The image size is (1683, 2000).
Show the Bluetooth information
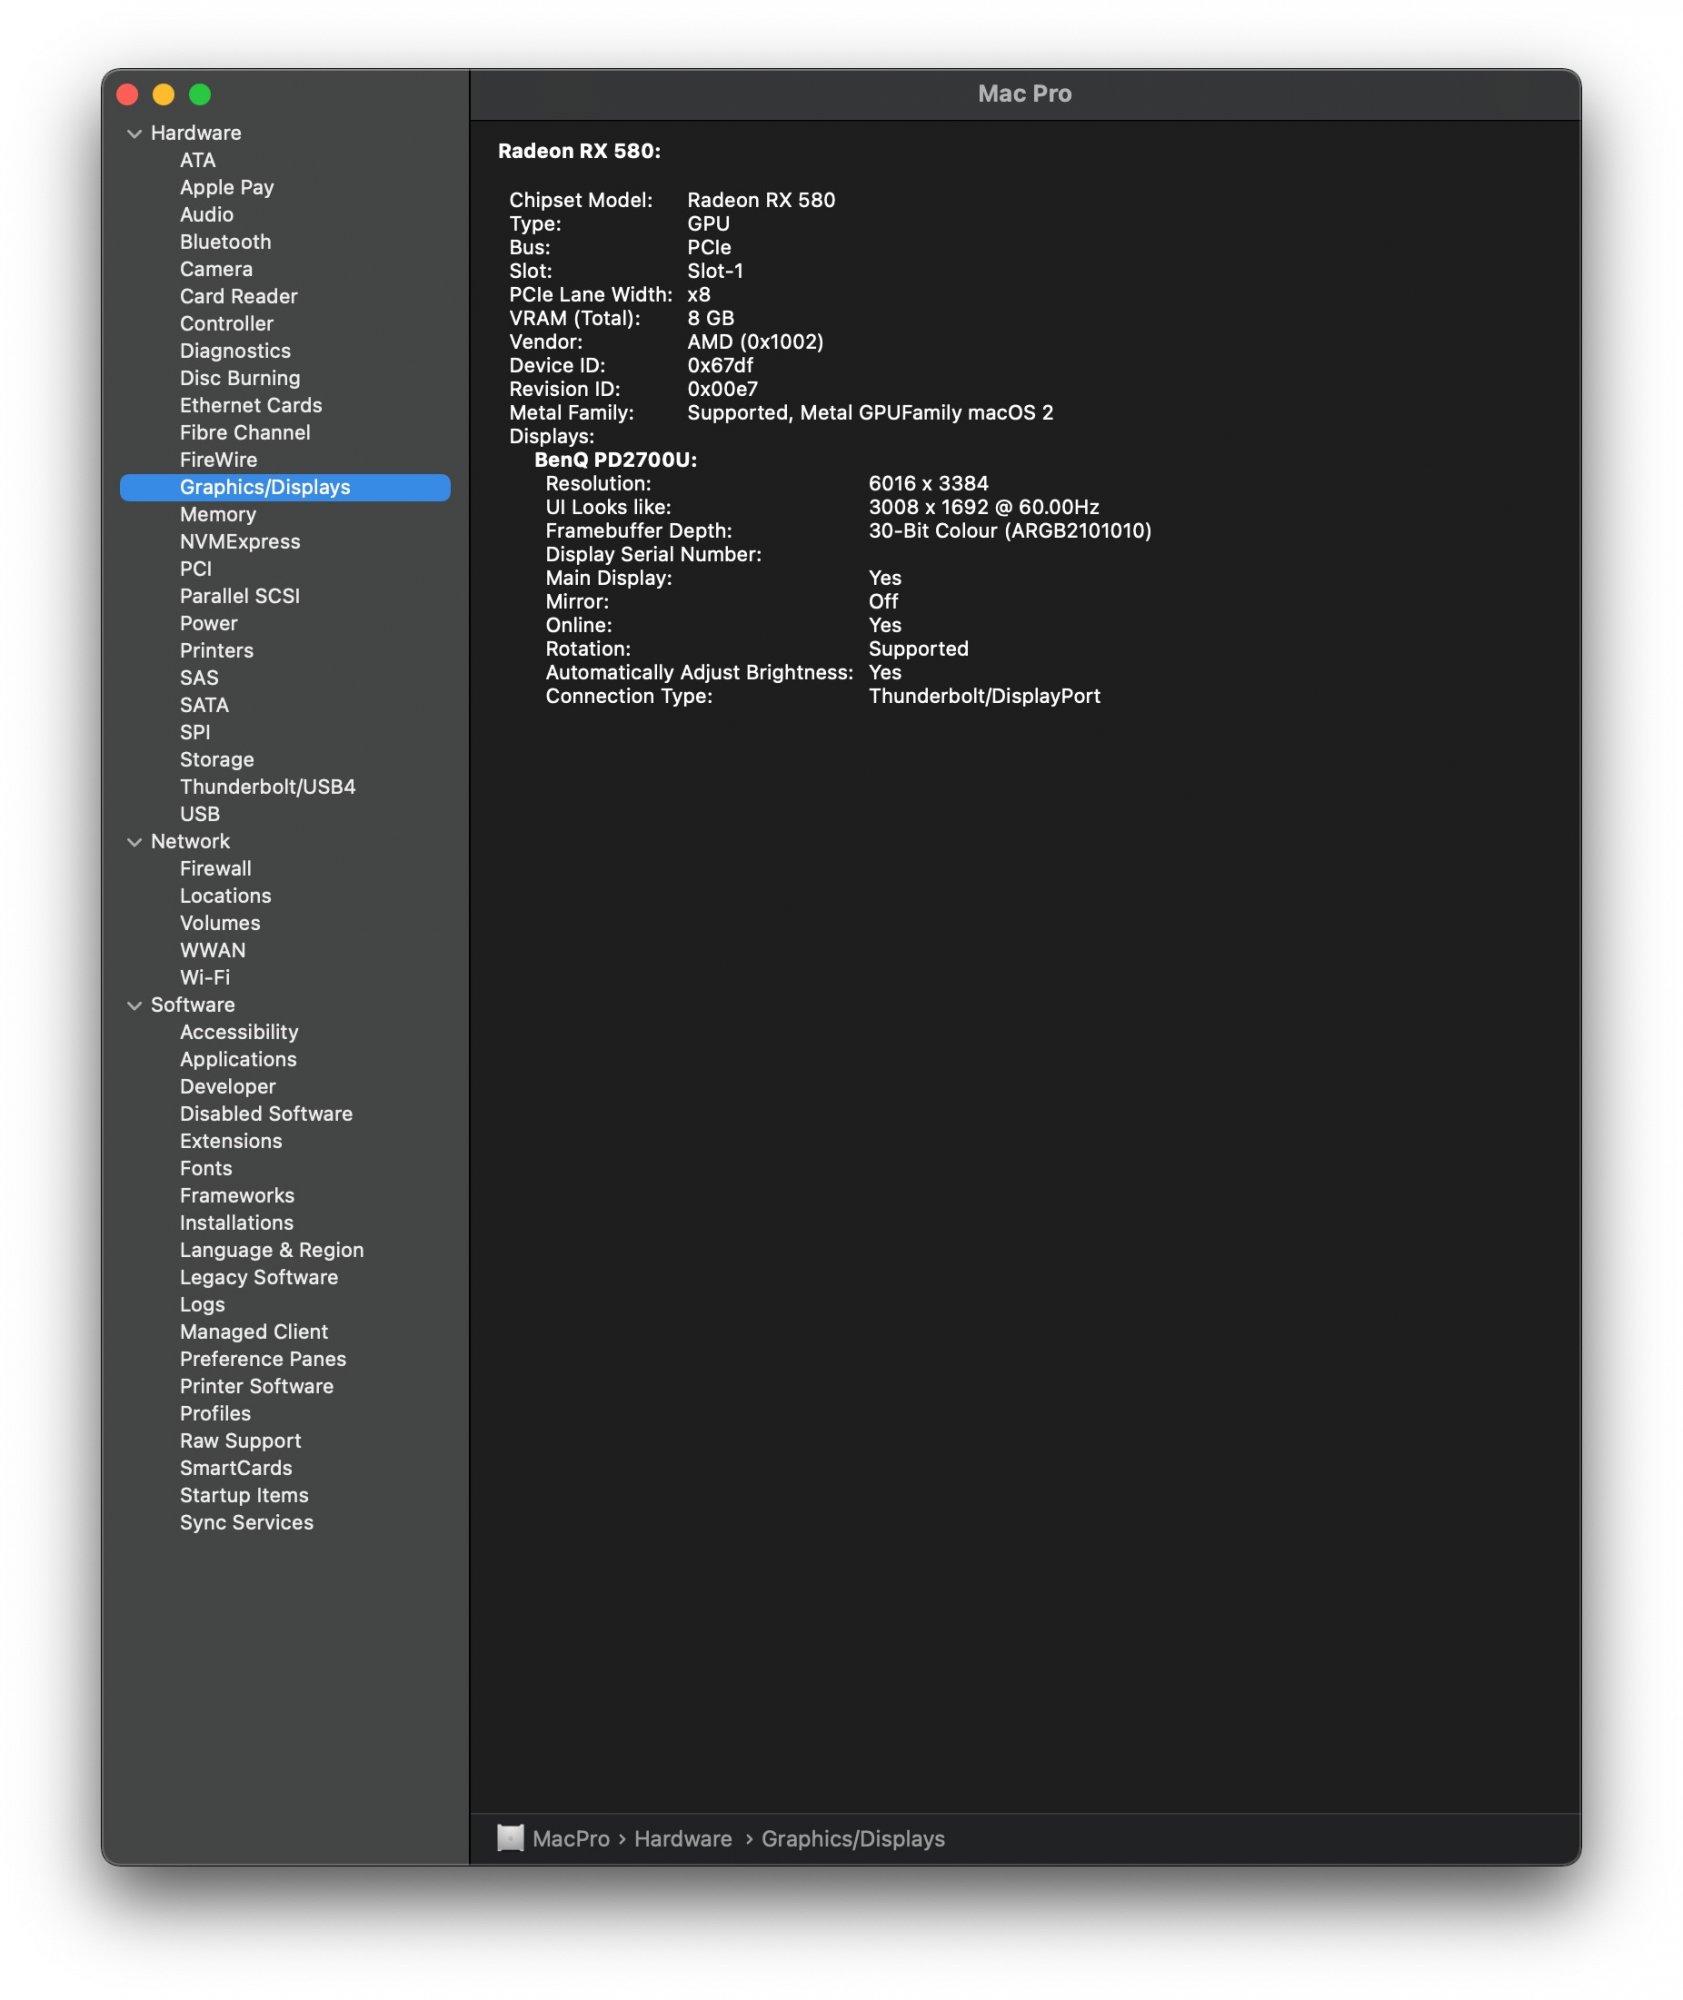tap(225, 242)
